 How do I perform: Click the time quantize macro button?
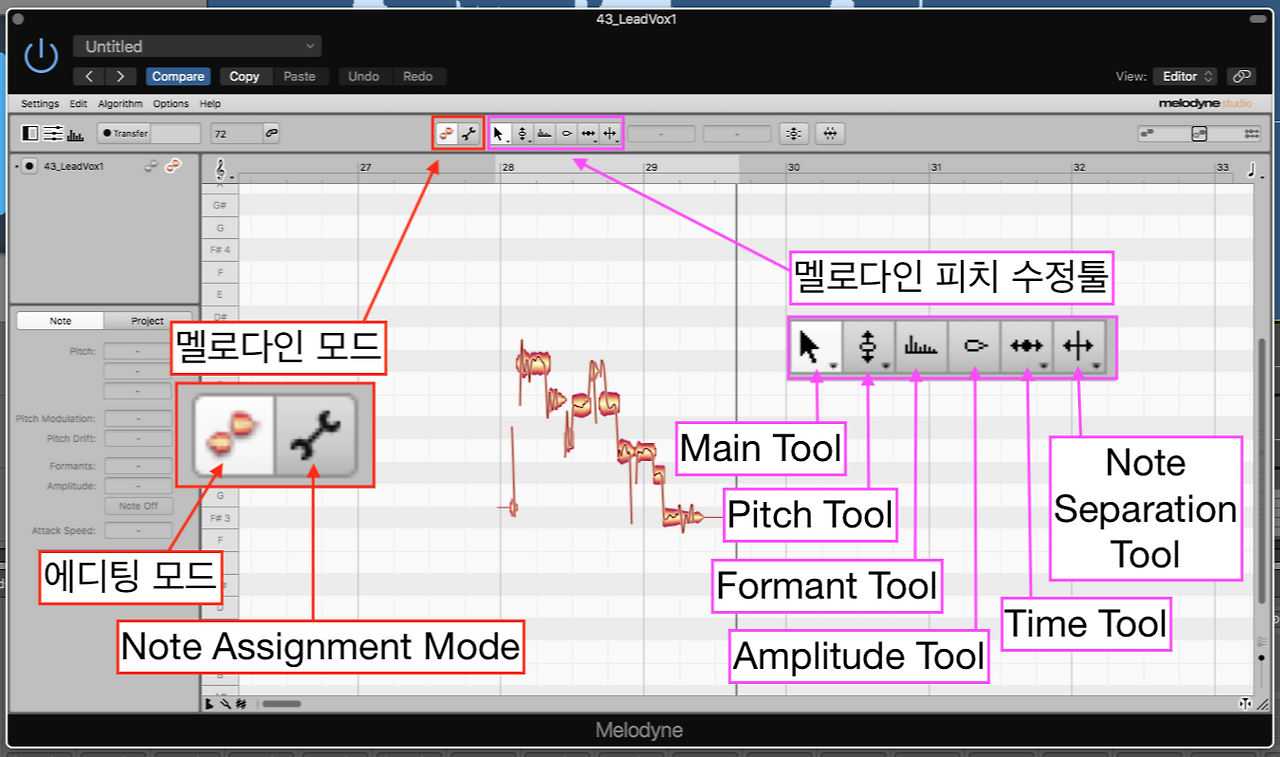[830, 133]
